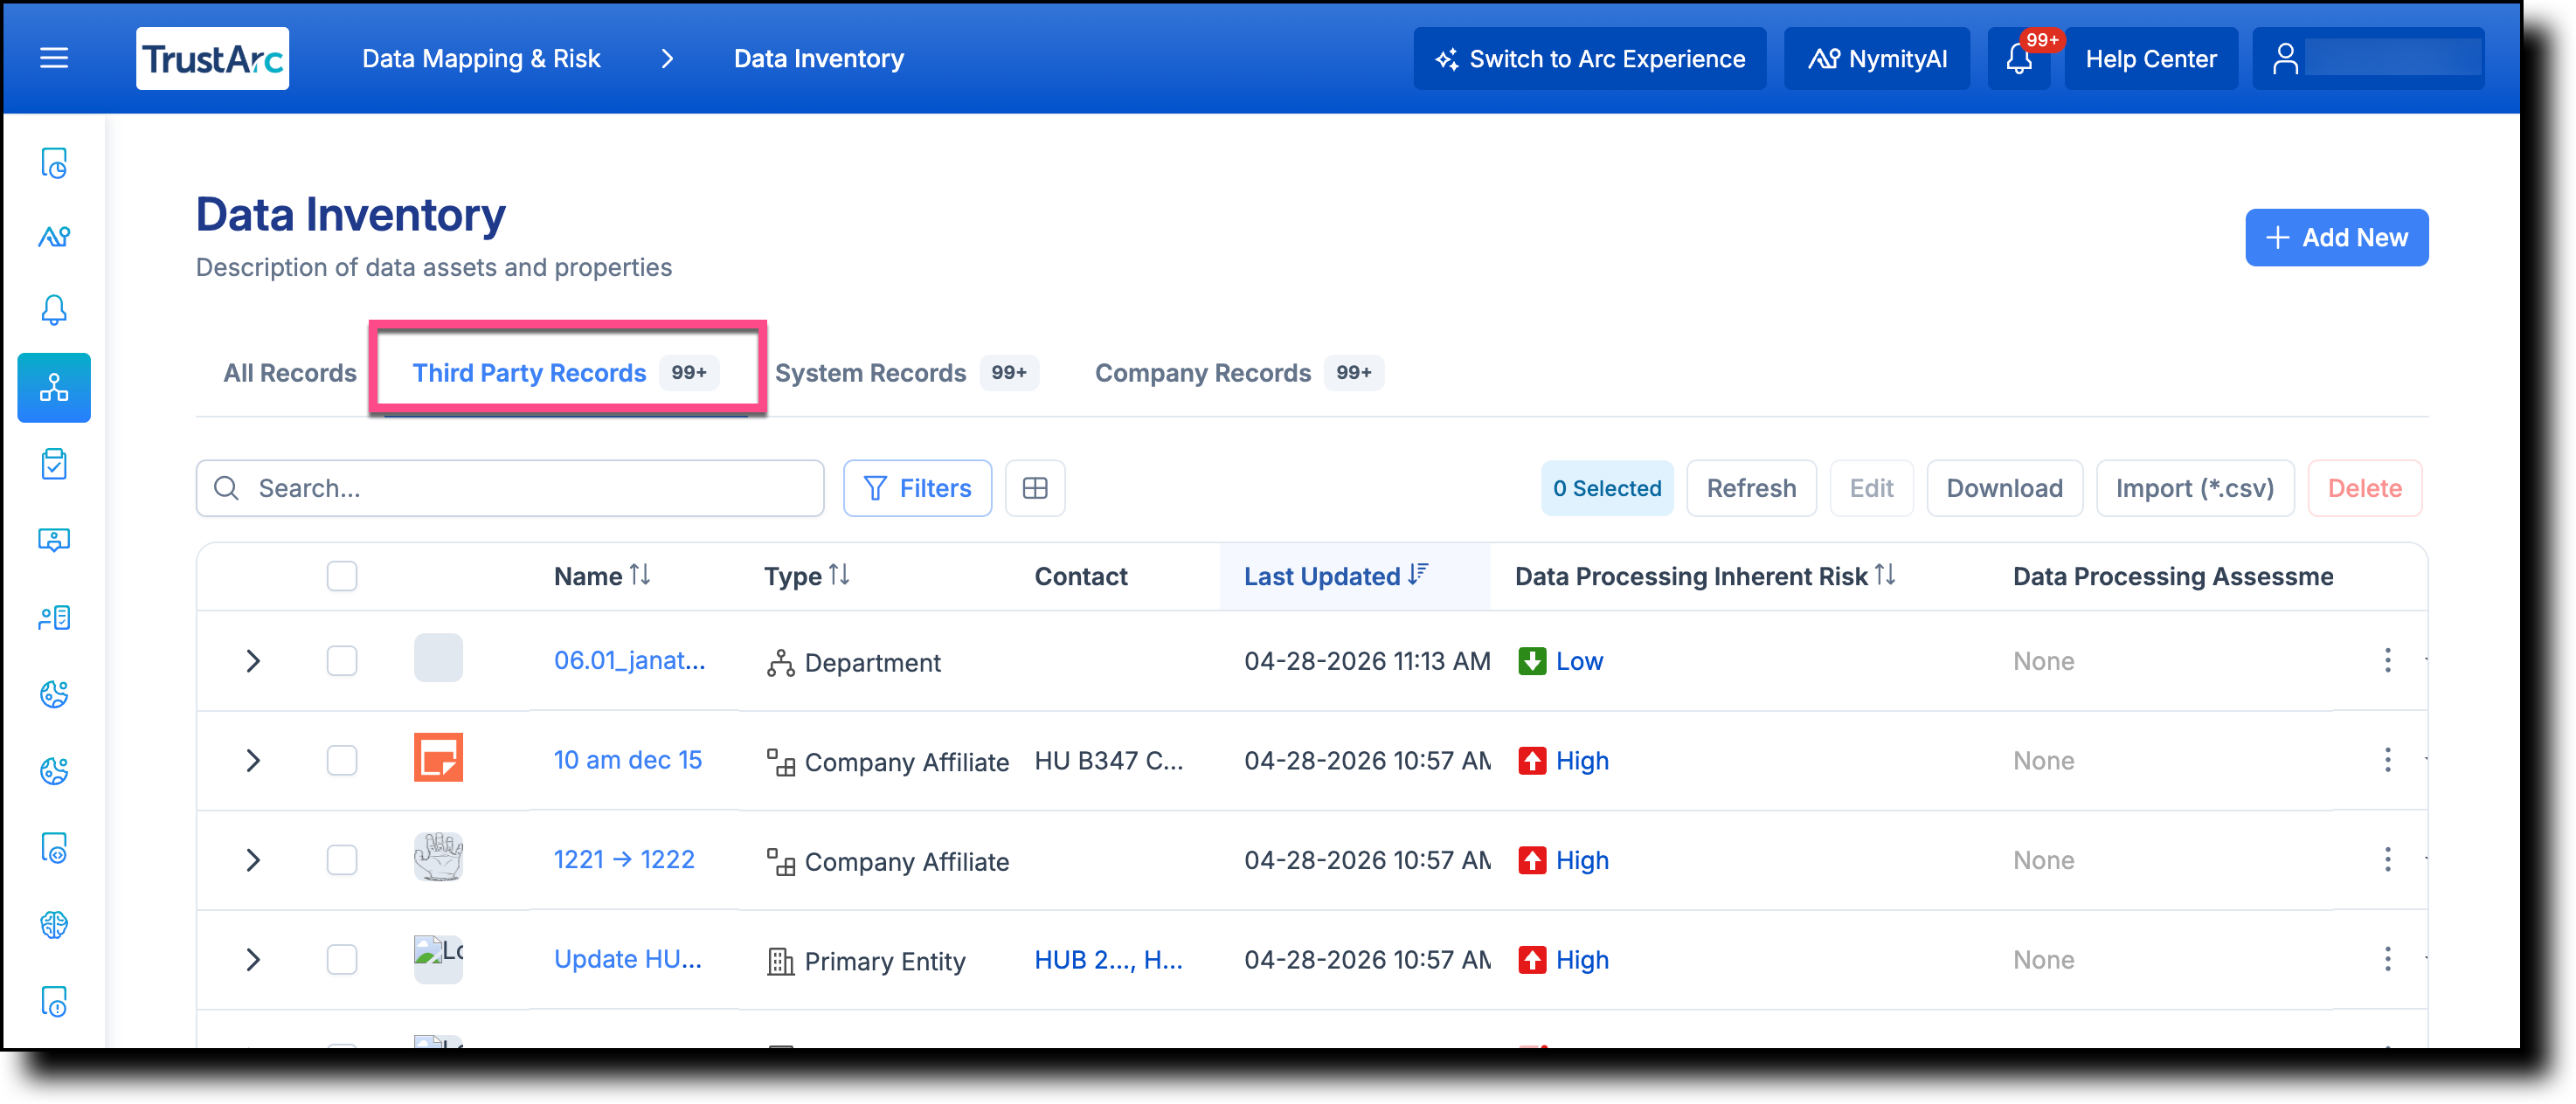Viewport: 2576px width, 1104px height.
Task: Open the Help Center
Action: [x=2151, y=59]
